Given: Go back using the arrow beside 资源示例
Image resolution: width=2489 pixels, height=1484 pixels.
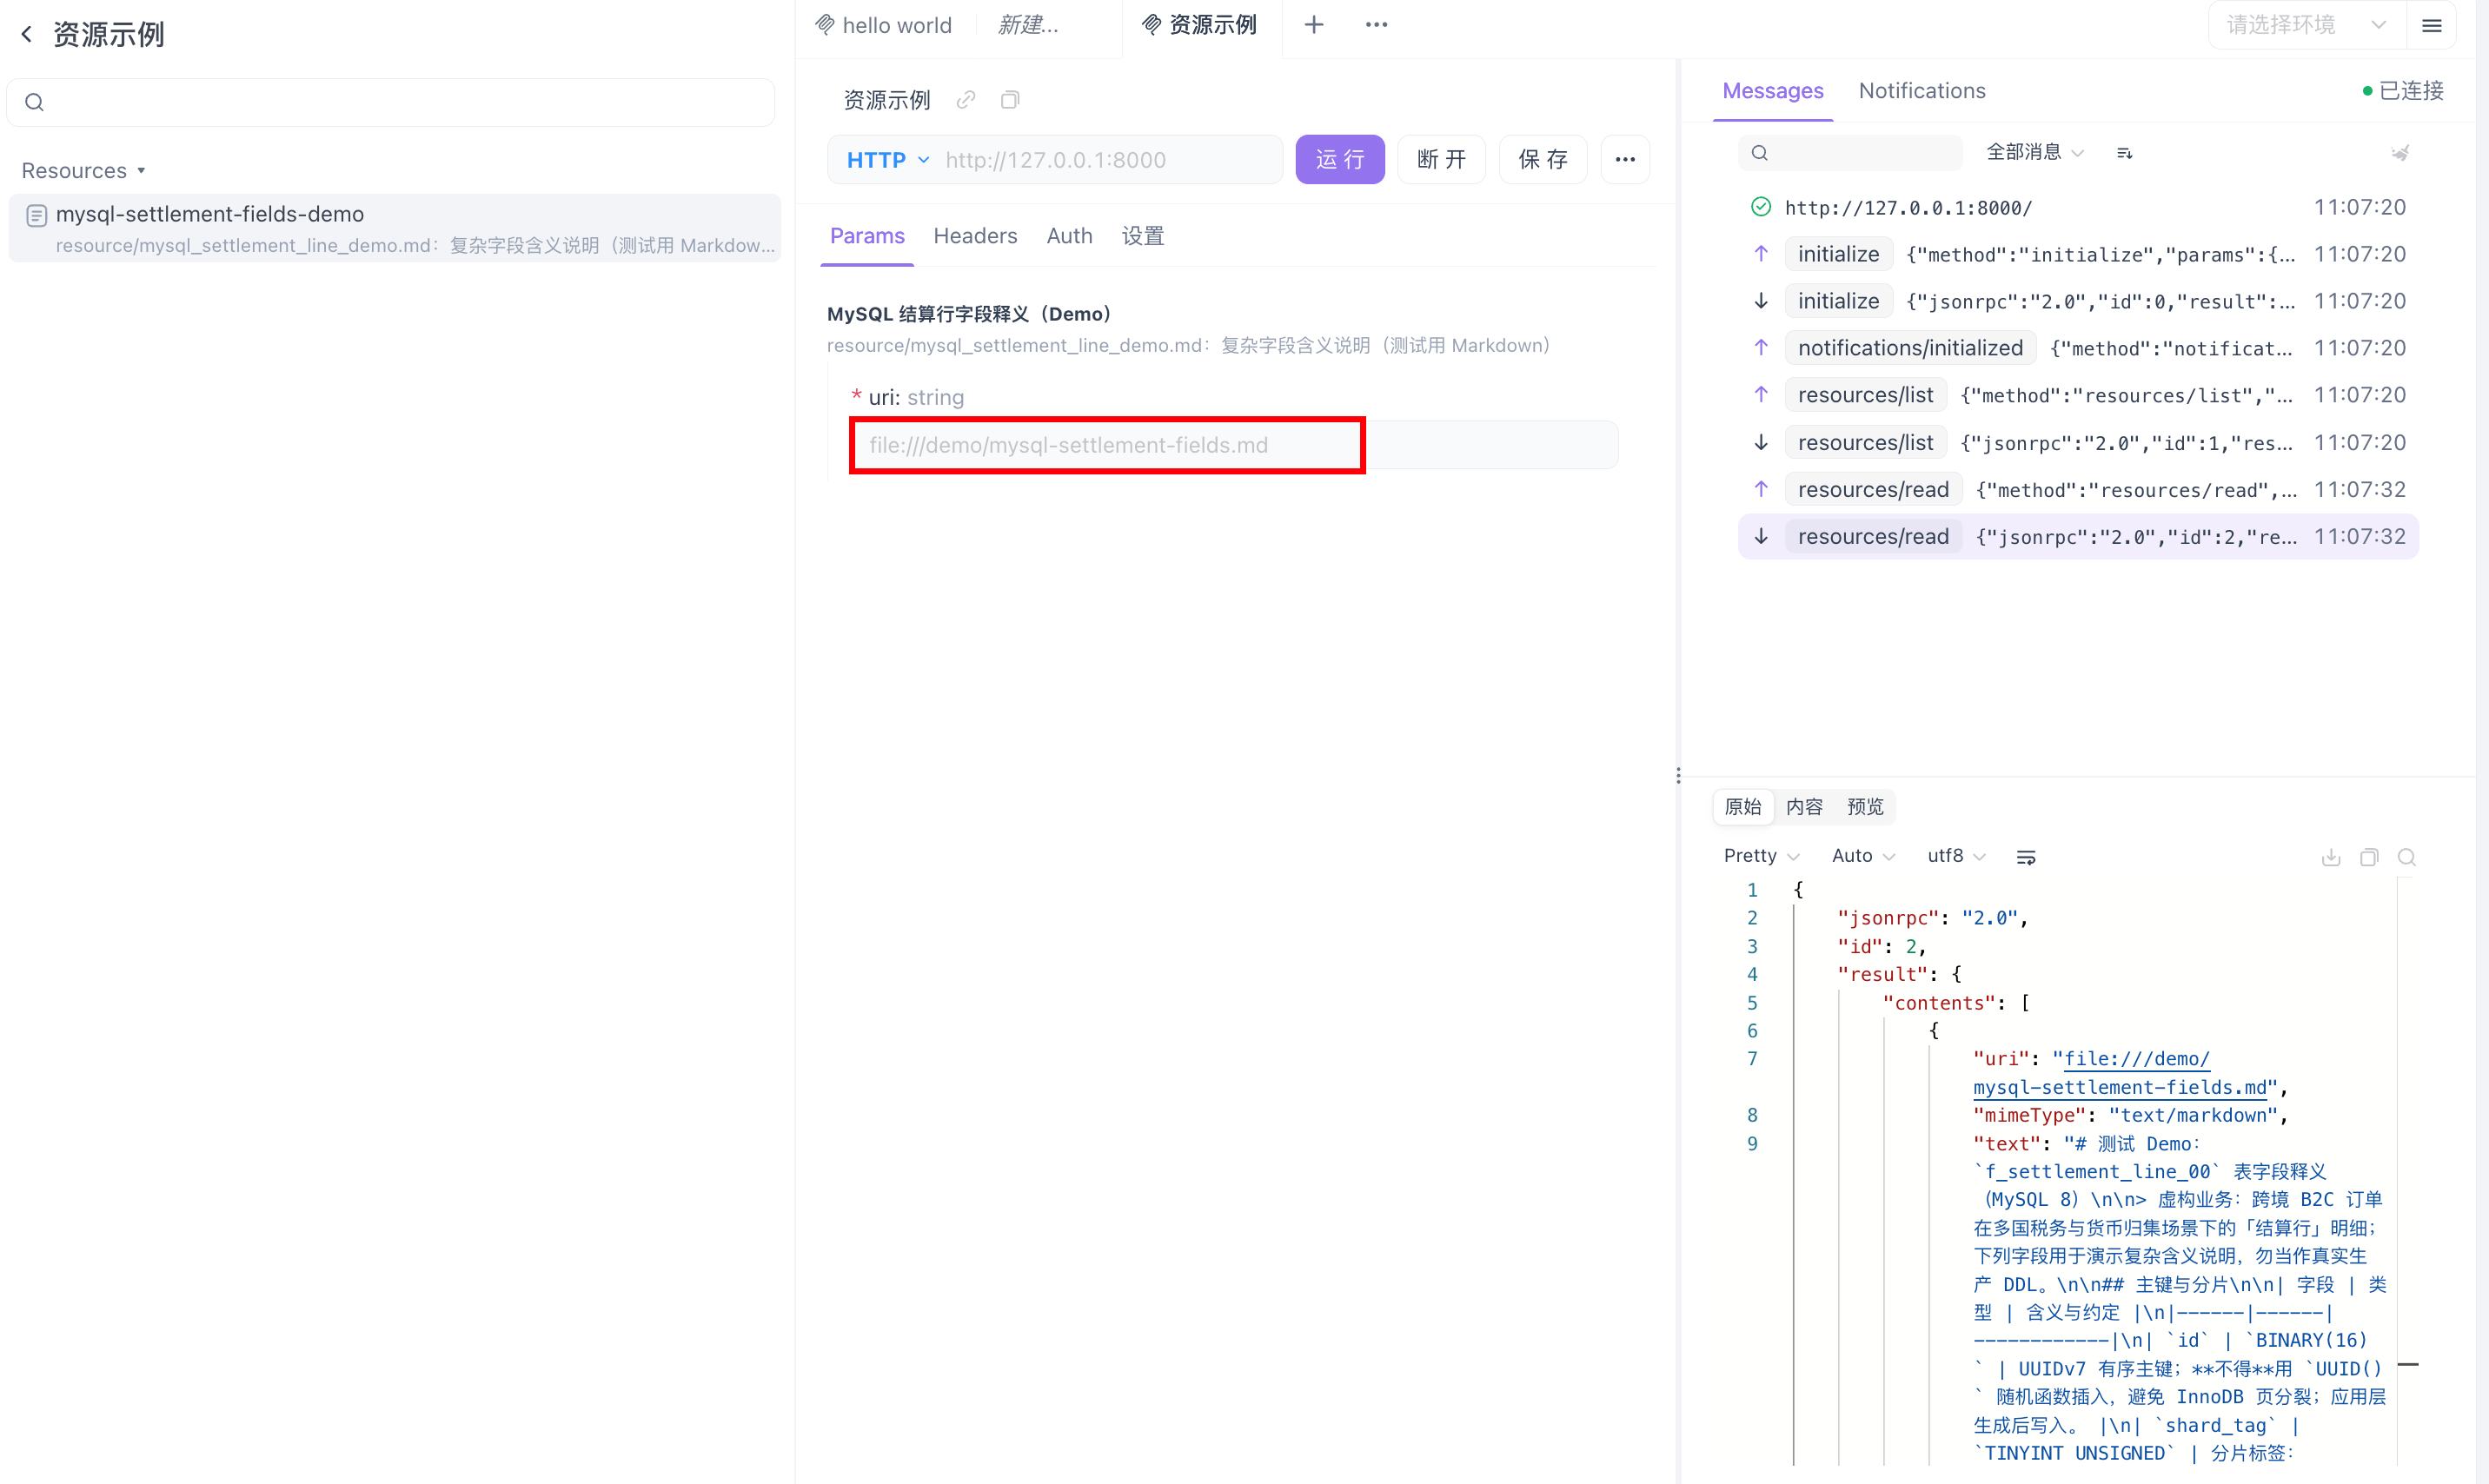Looking at the screenshot, I should pos(27,35).
